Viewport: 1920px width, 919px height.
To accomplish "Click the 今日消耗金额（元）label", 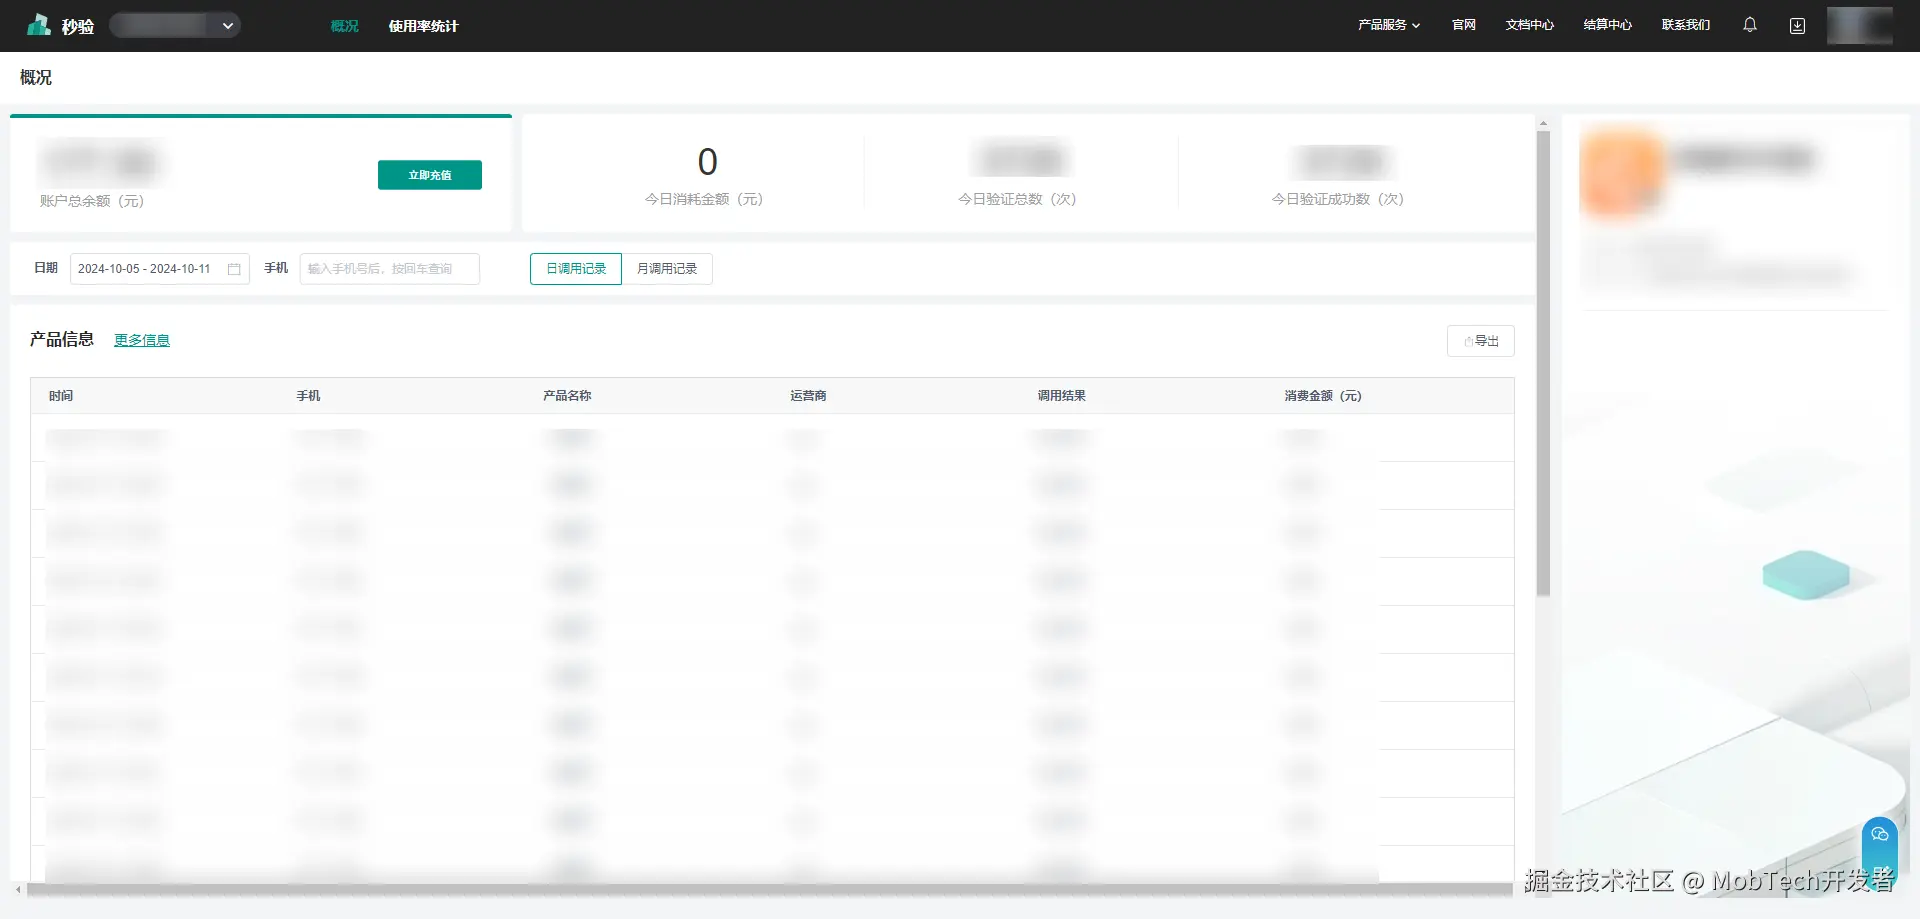I will click(x=704, y=199).
